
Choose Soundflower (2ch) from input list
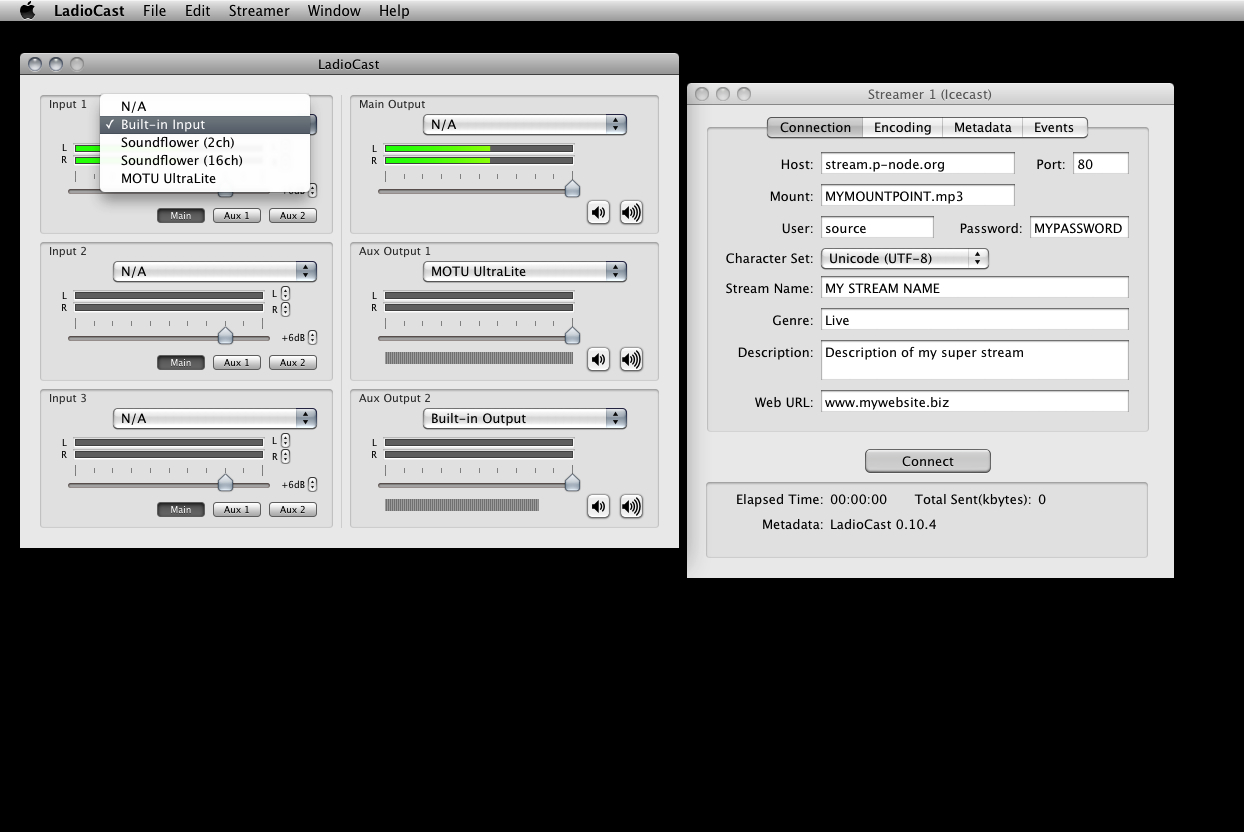[x=178, y=143]
